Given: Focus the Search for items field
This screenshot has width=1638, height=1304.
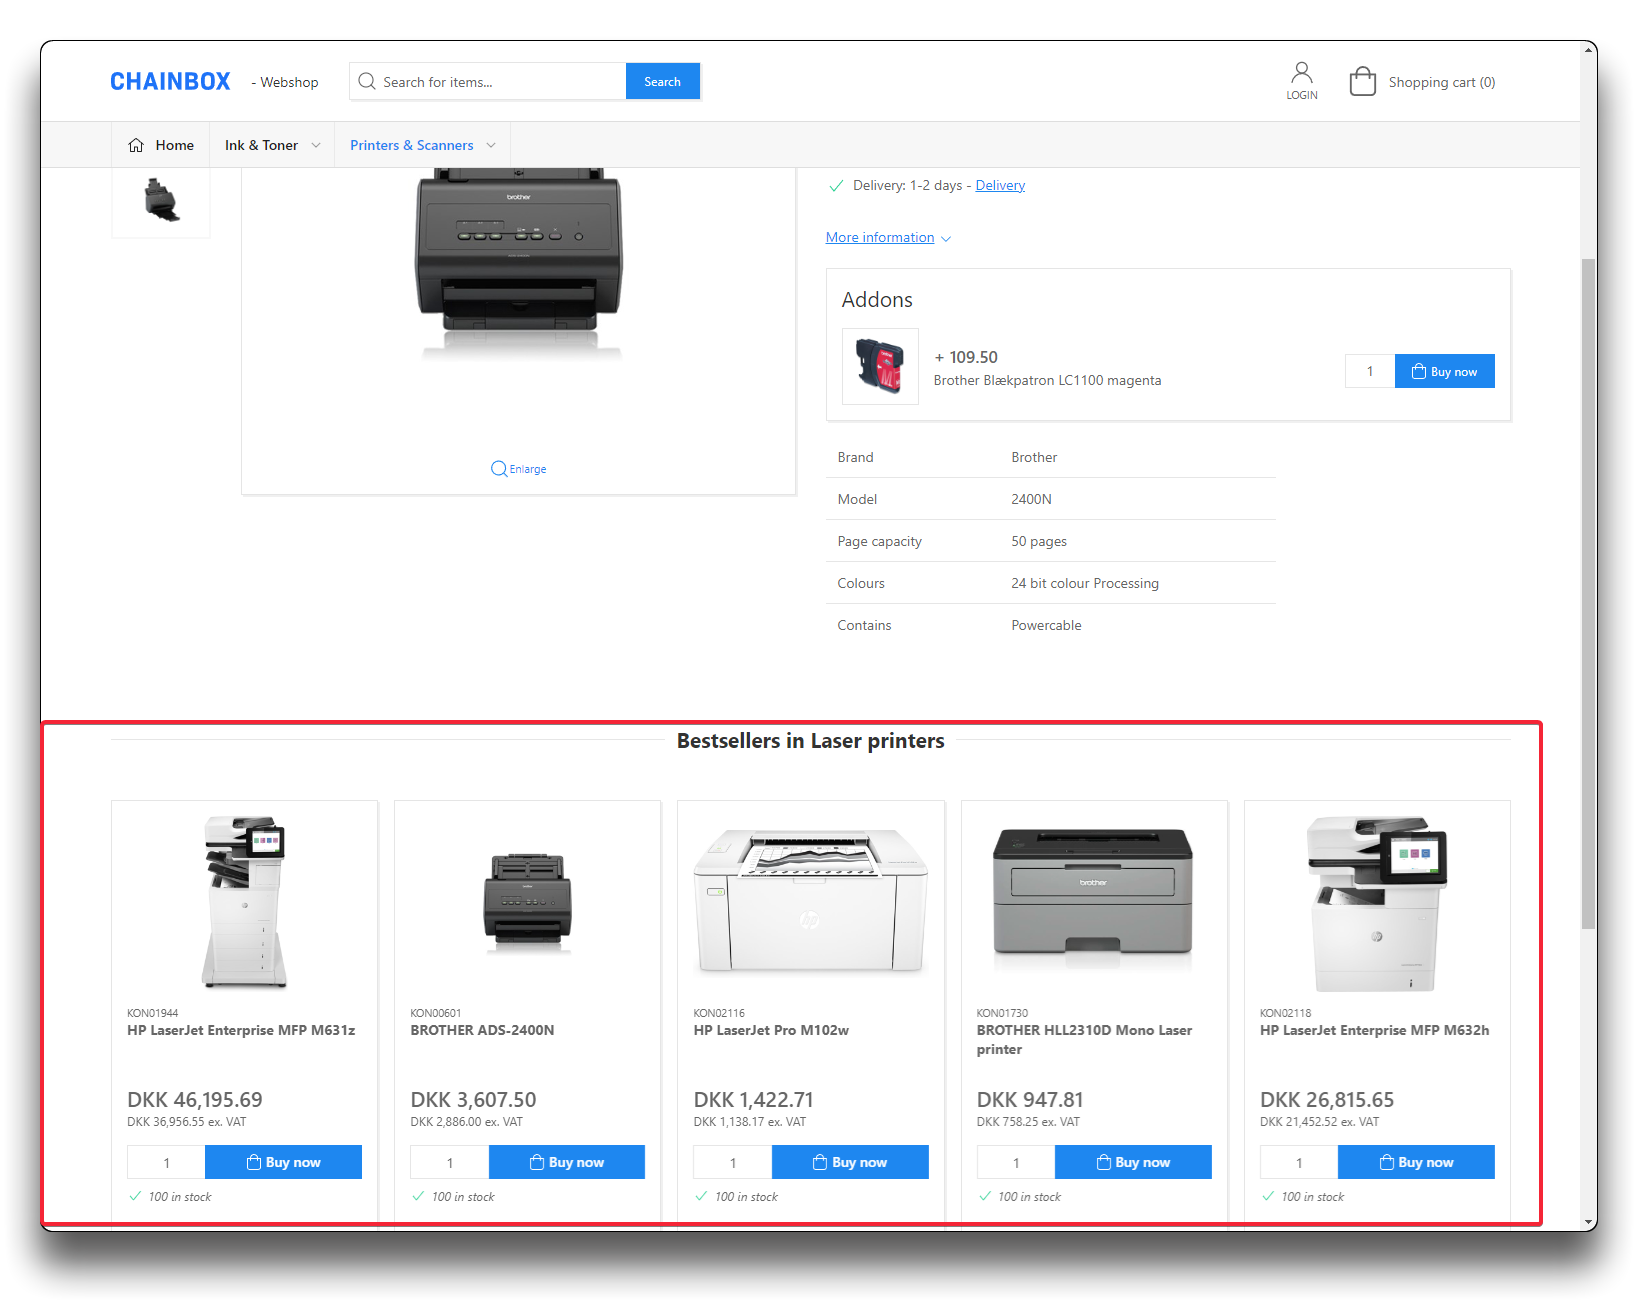Looking at the screenshot, I should tap(488, 81).
